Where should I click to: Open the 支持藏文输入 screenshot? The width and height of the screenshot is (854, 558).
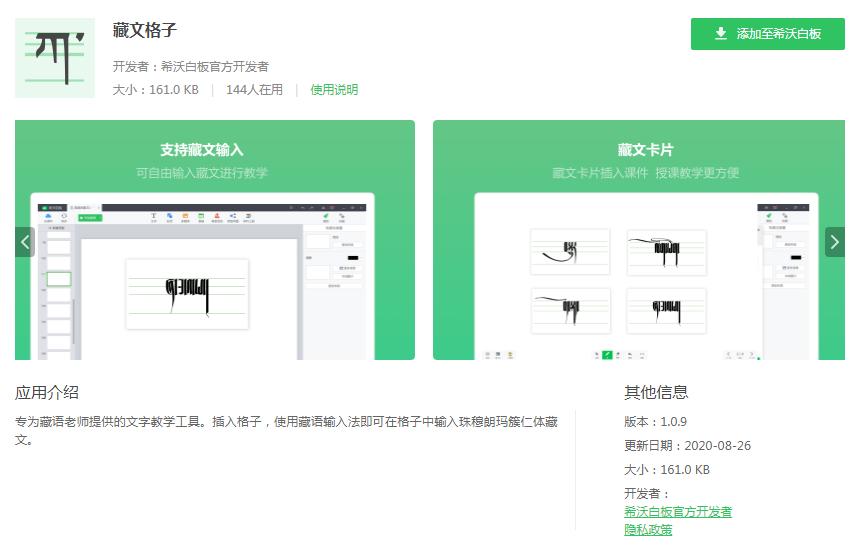click(215, 240)
